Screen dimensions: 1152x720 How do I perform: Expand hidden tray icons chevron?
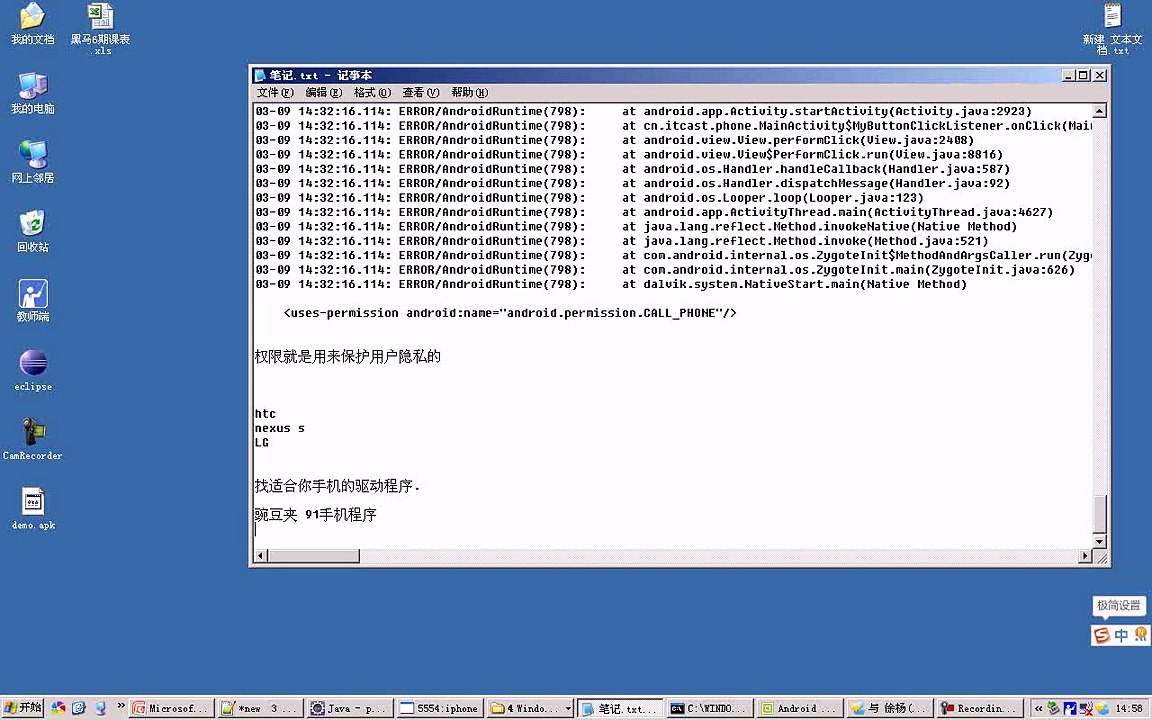tap(1039, 708)
